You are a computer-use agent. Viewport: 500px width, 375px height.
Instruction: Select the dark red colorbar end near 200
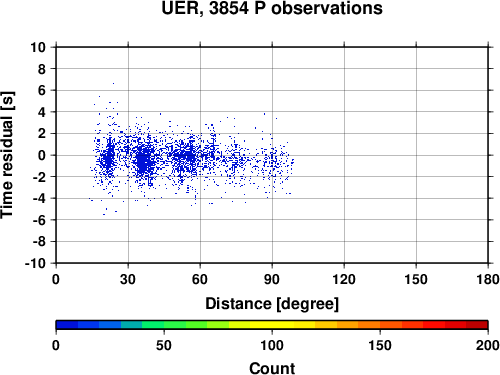pos(477,325)
